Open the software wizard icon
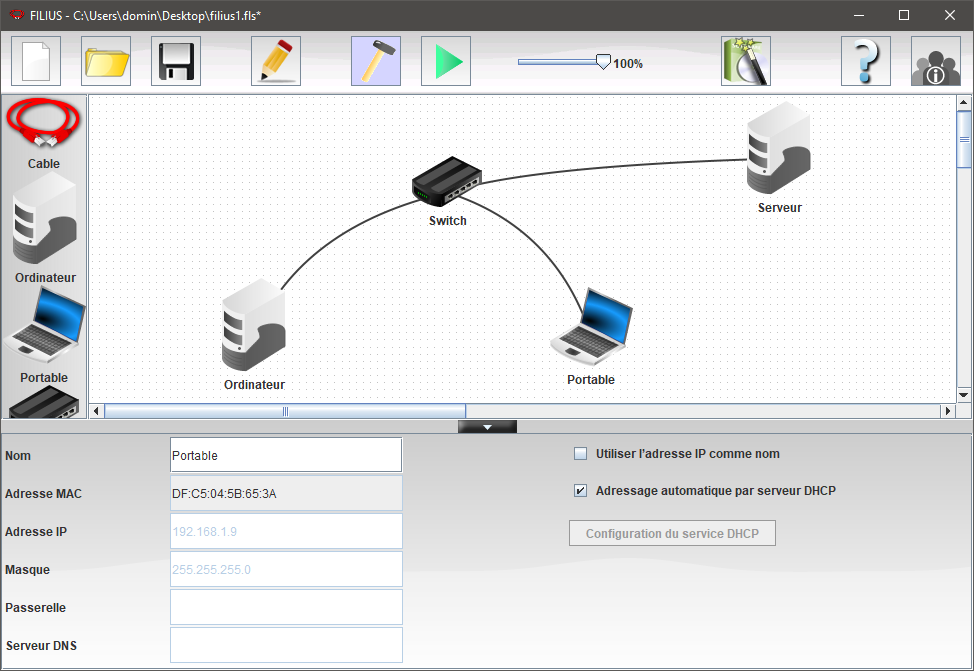Viewport: 974px width, 671px height. click(746, 61)
